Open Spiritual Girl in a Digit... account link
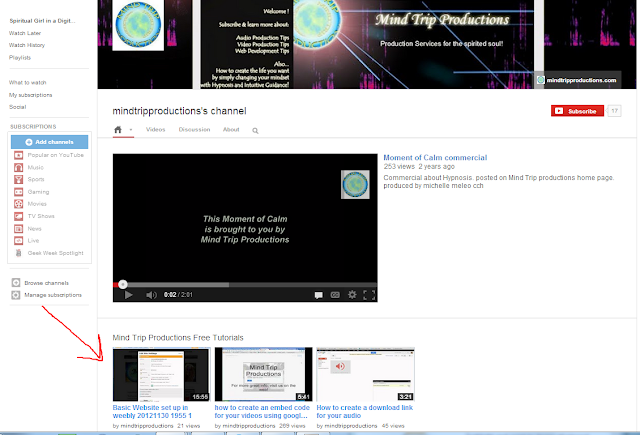The height and width of the screenshot is (435, 640). click(42, 21)
